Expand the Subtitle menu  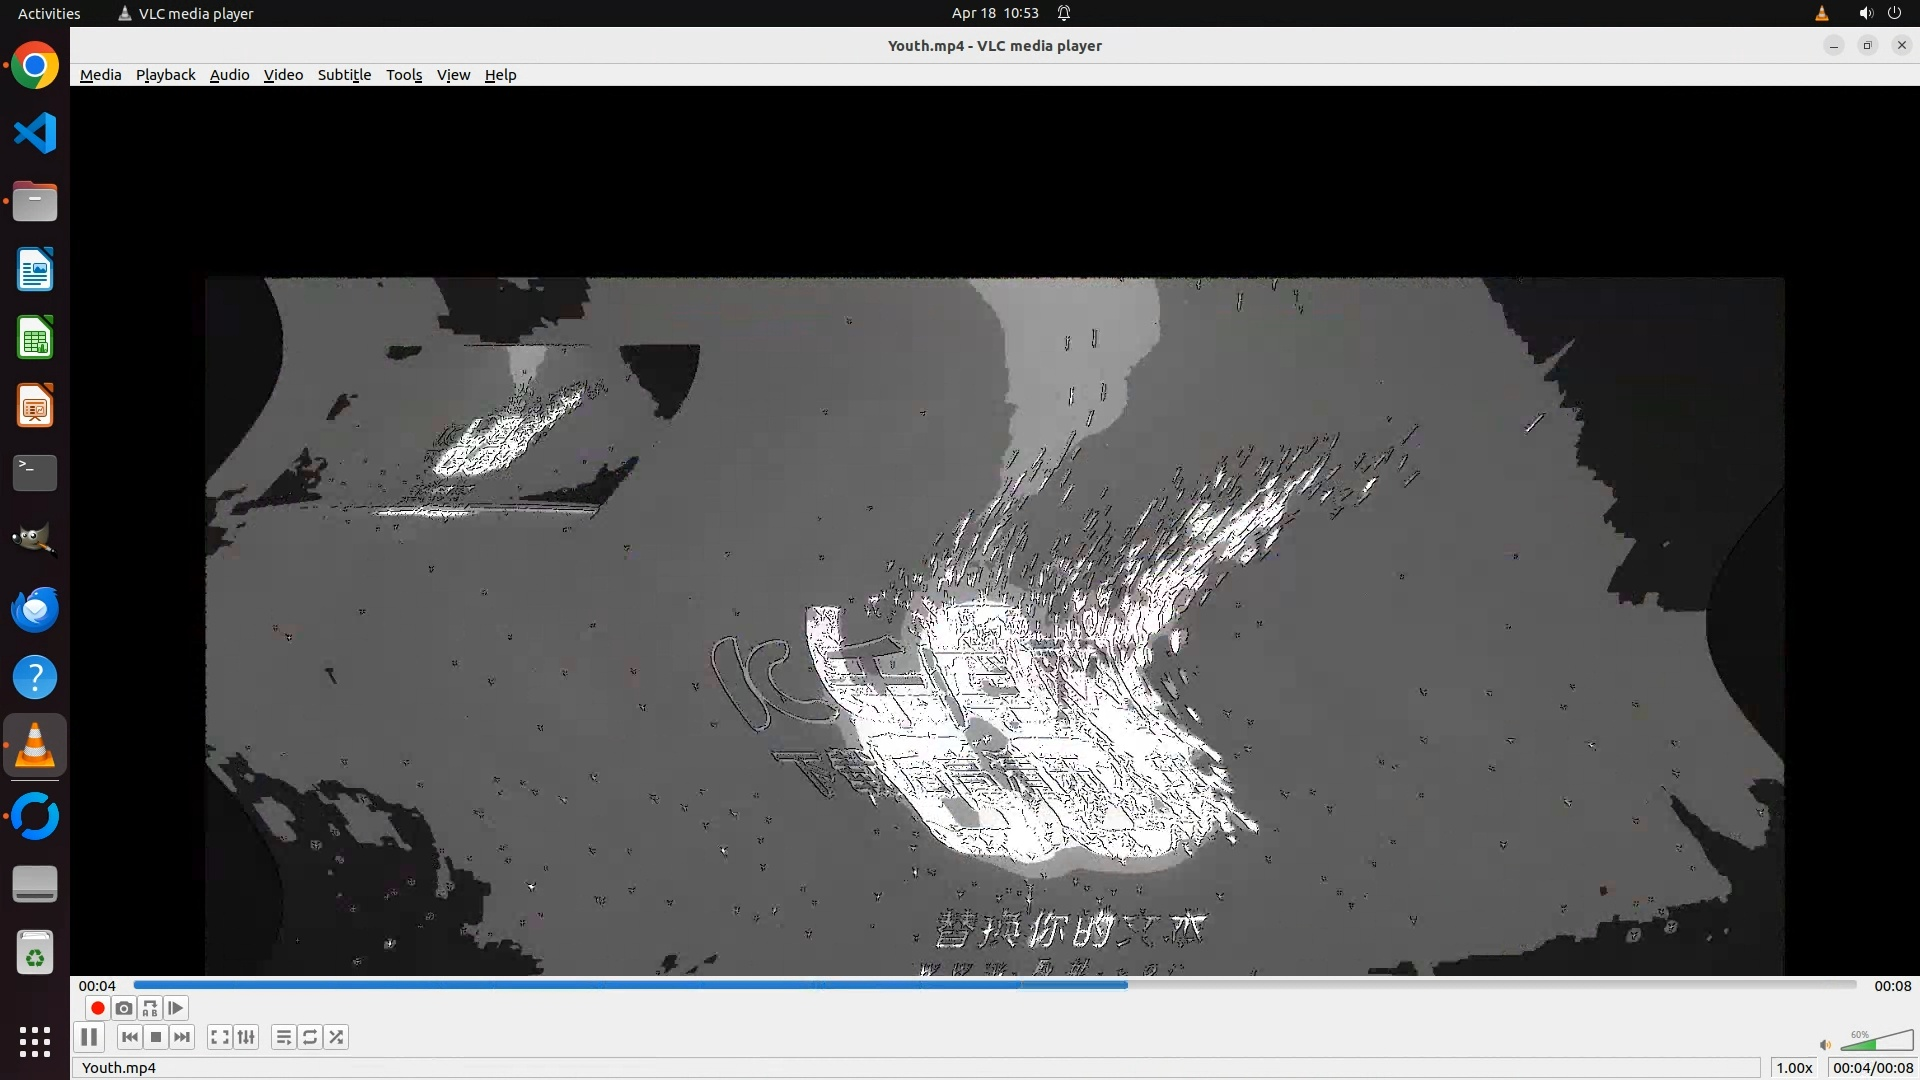point(344,75)
